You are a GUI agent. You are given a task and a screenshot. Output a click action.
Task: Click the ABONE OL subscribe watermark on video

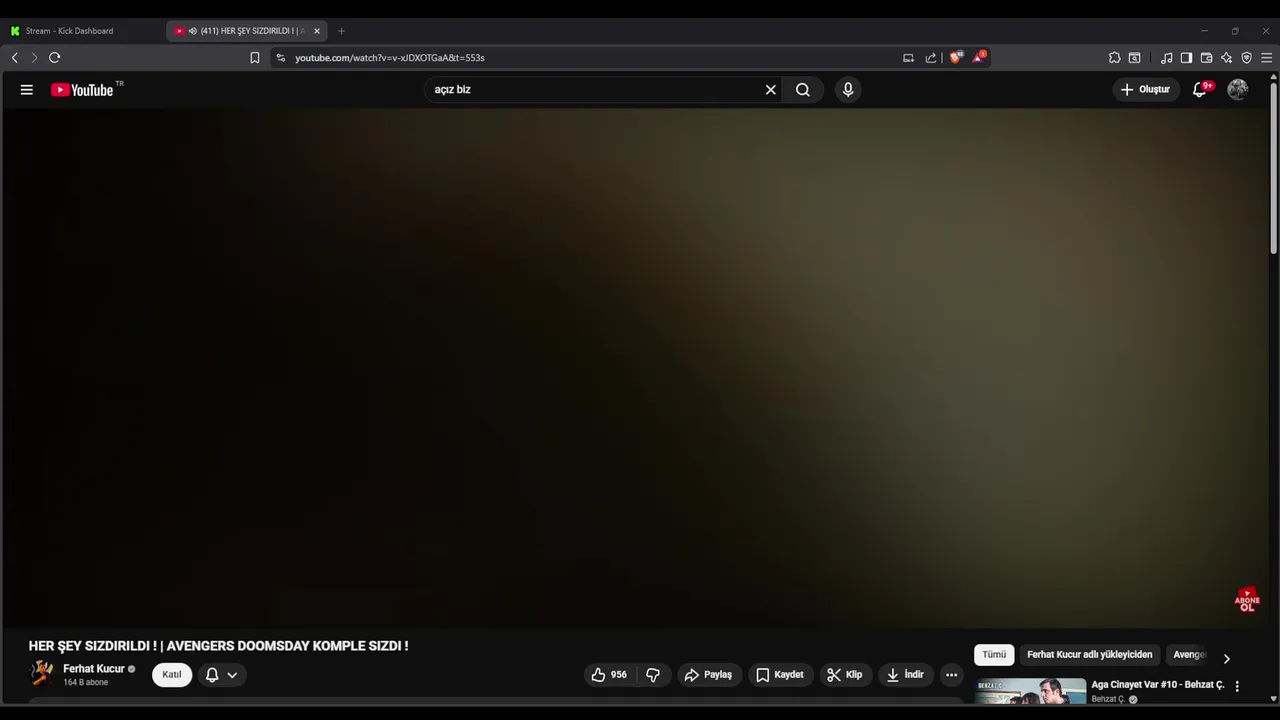[1247, 600]
